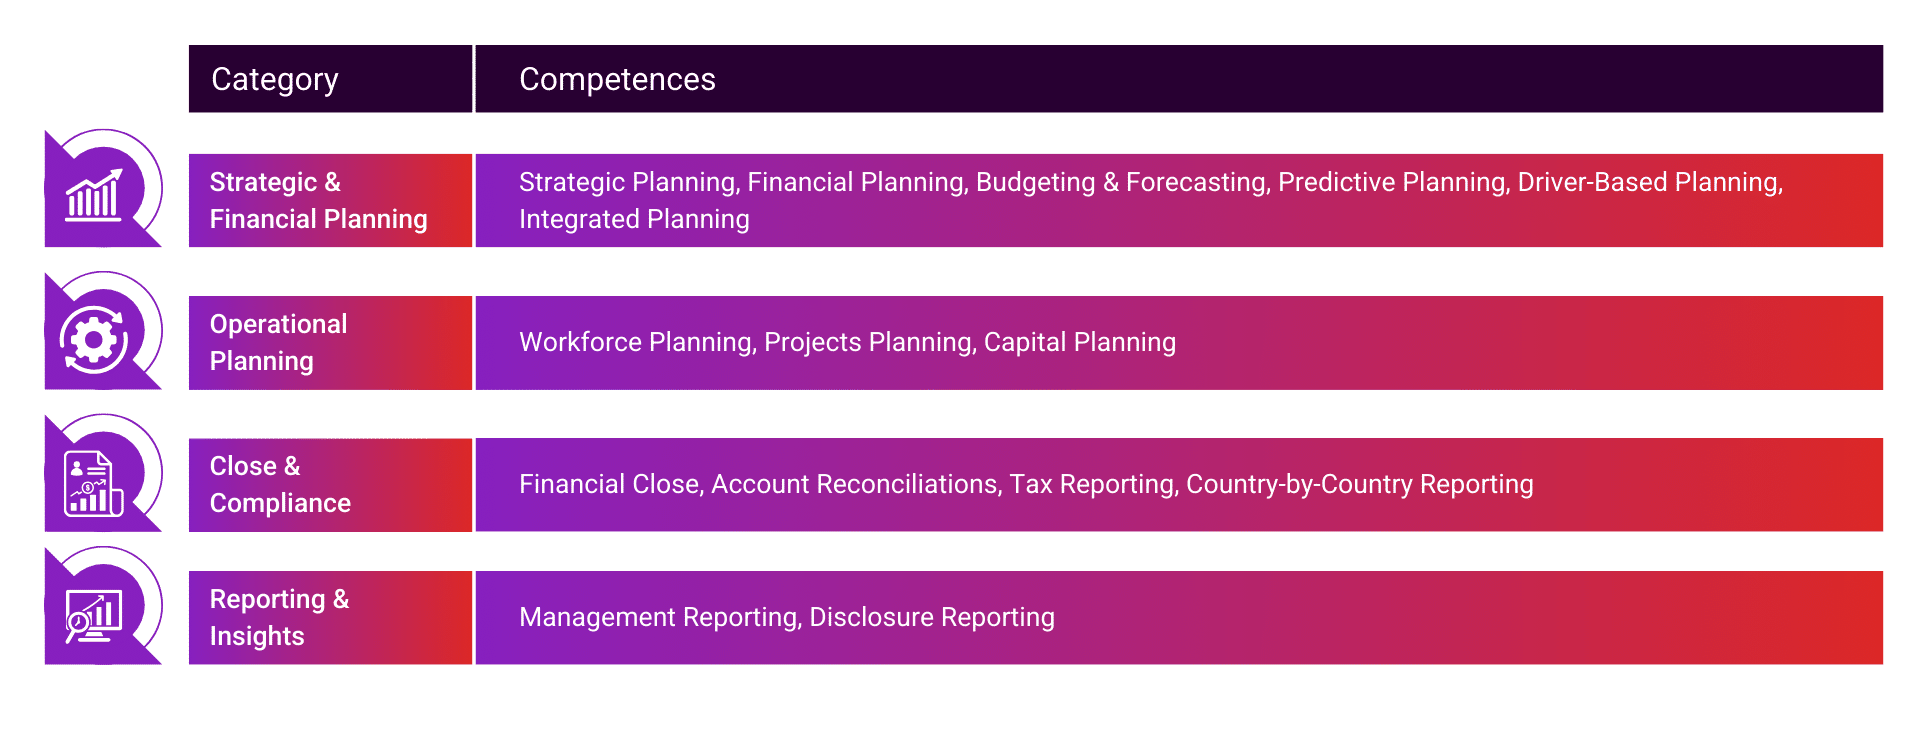
Task: Click the Strategic & Financial Planning category
Action: tap(318, 200)
